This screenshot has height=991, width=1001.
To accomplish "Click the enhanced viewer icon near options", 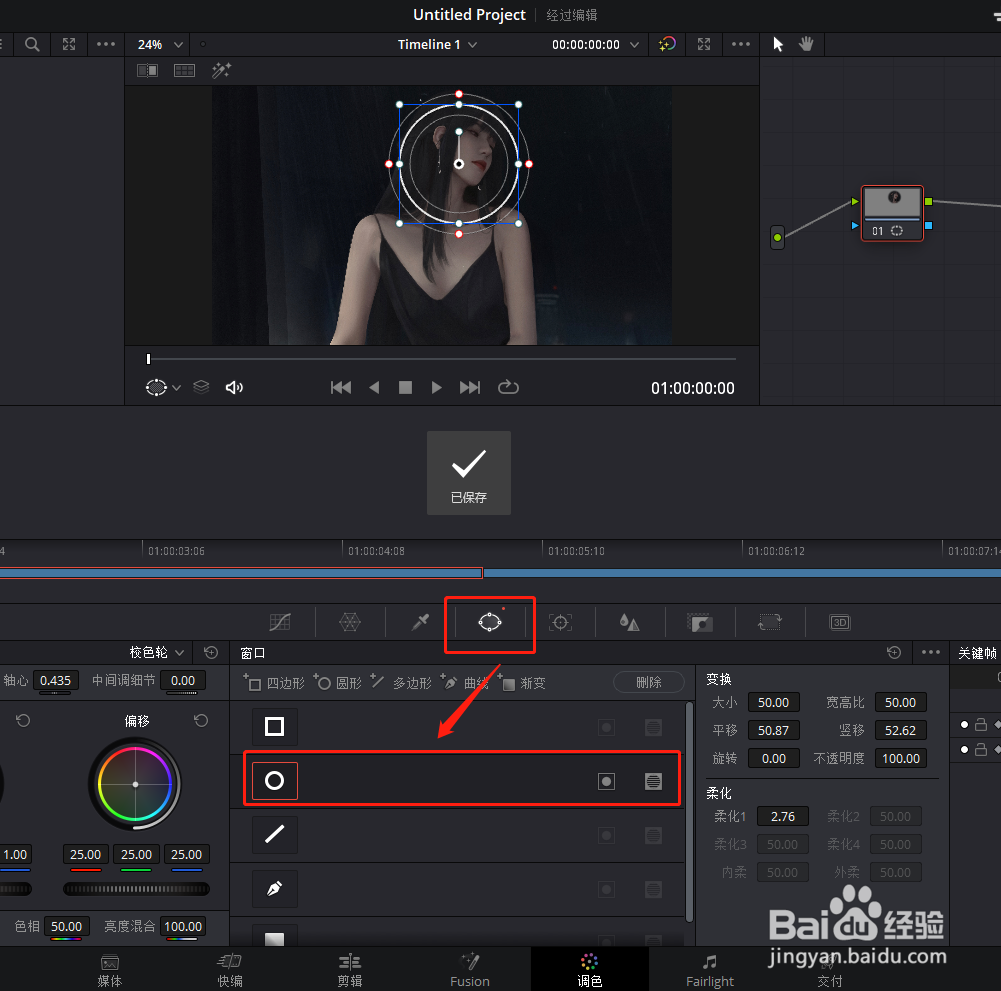I will pyautogui.click(x=704, y=44).
